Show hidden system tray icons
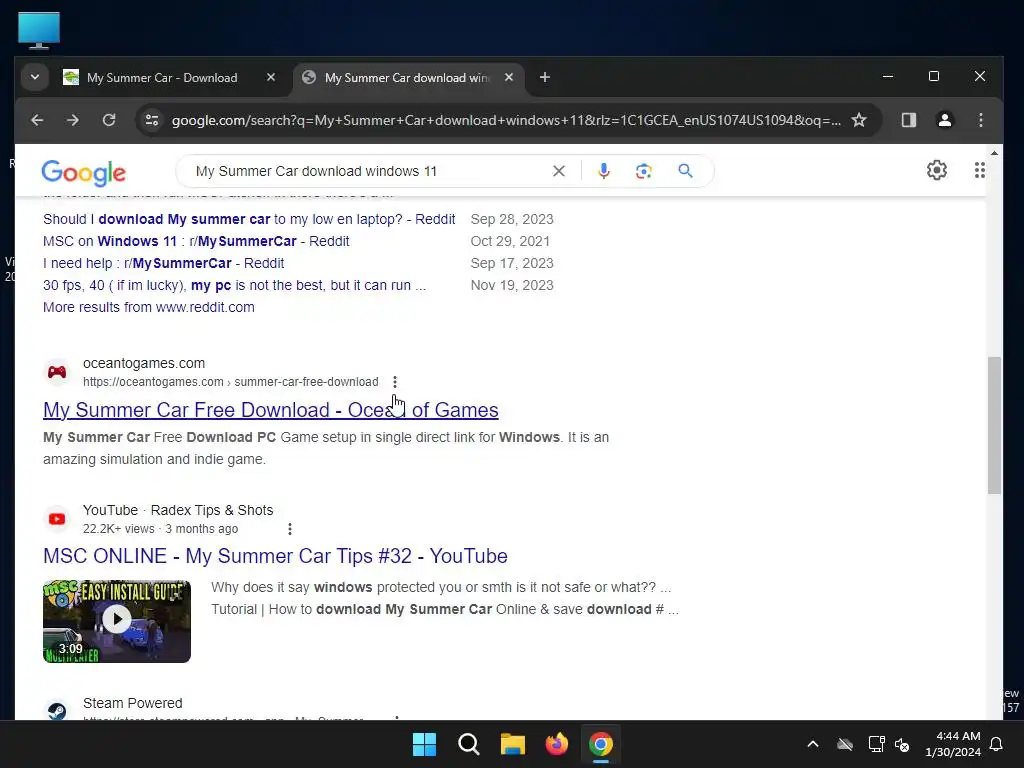 click(812, 744)
